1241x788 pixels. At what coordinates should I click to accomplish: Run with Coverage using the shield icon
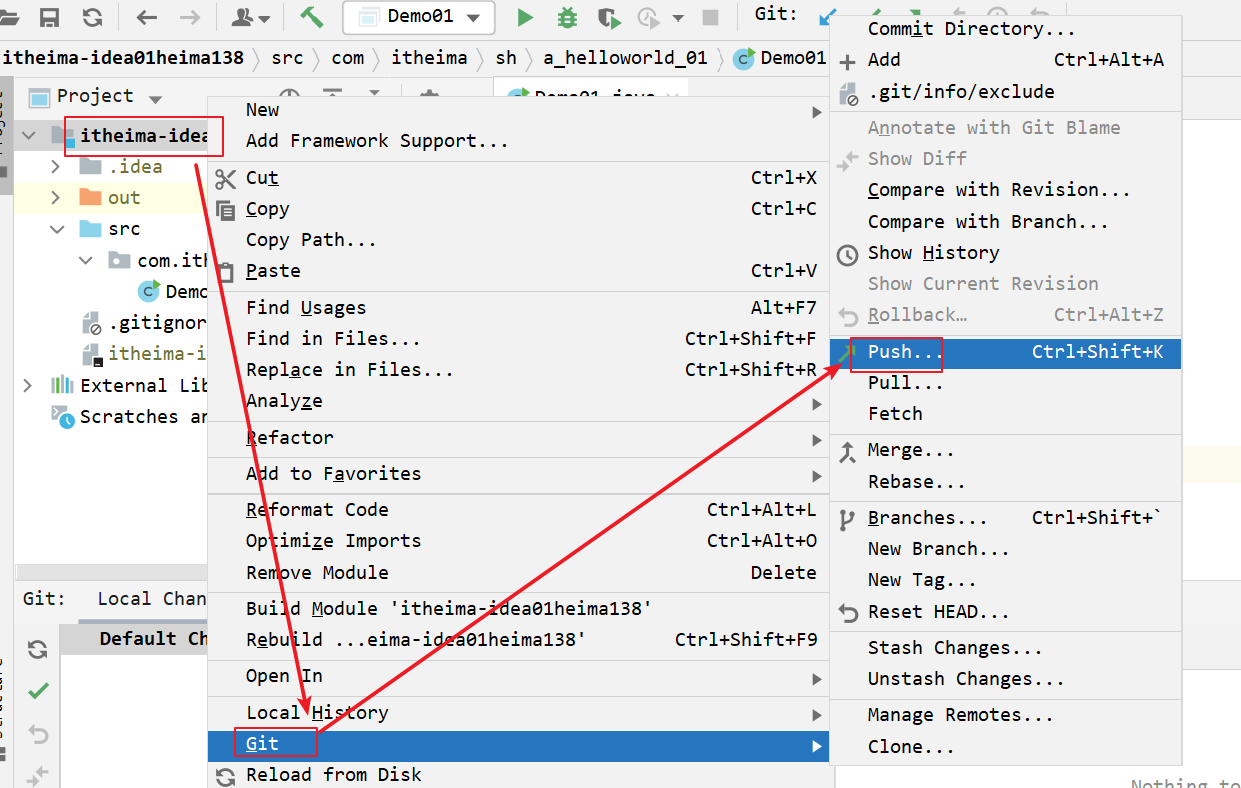tap(607, 17)
